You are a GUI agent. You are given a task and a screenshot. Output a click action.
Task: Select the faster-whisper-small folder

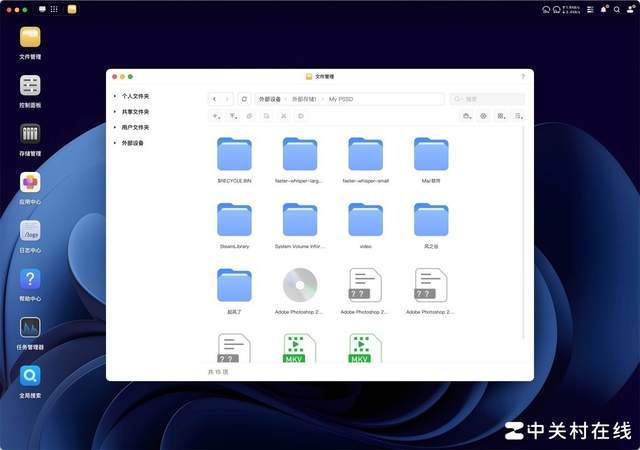[x=365, y=160]
